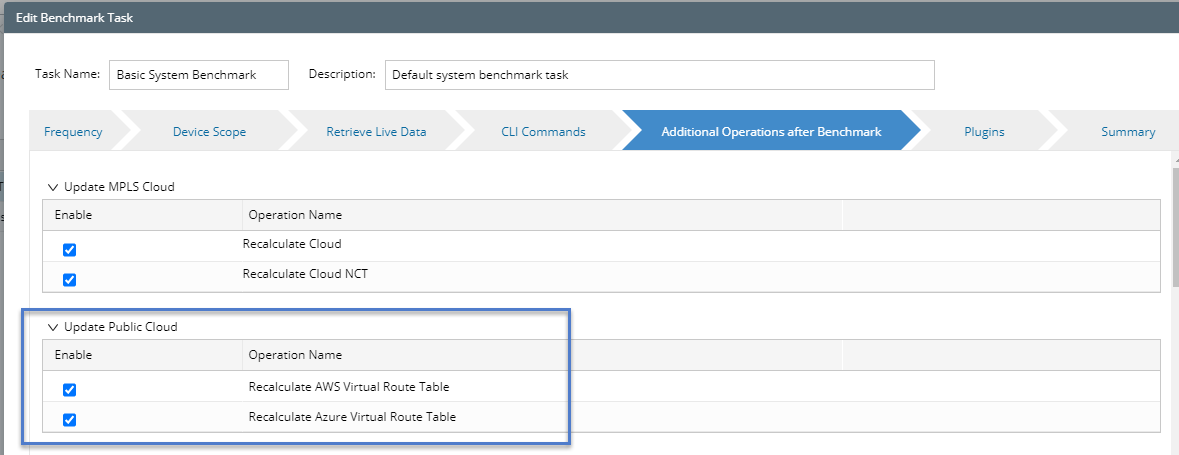Switch to the Frequency tab
The height and width of the screenshot is (455, 1179).
click(x=73, y=132)
